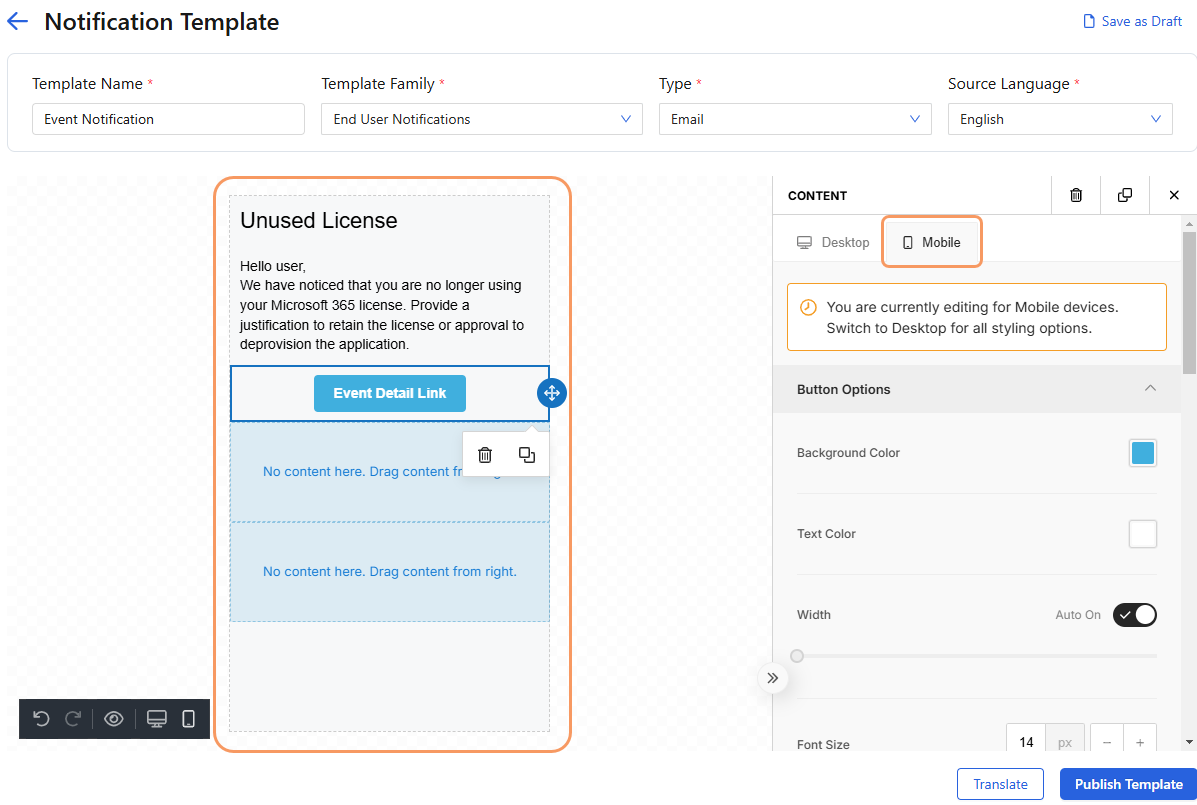
Task: Select the Unused License heading text
Action: tap(318, 221)
